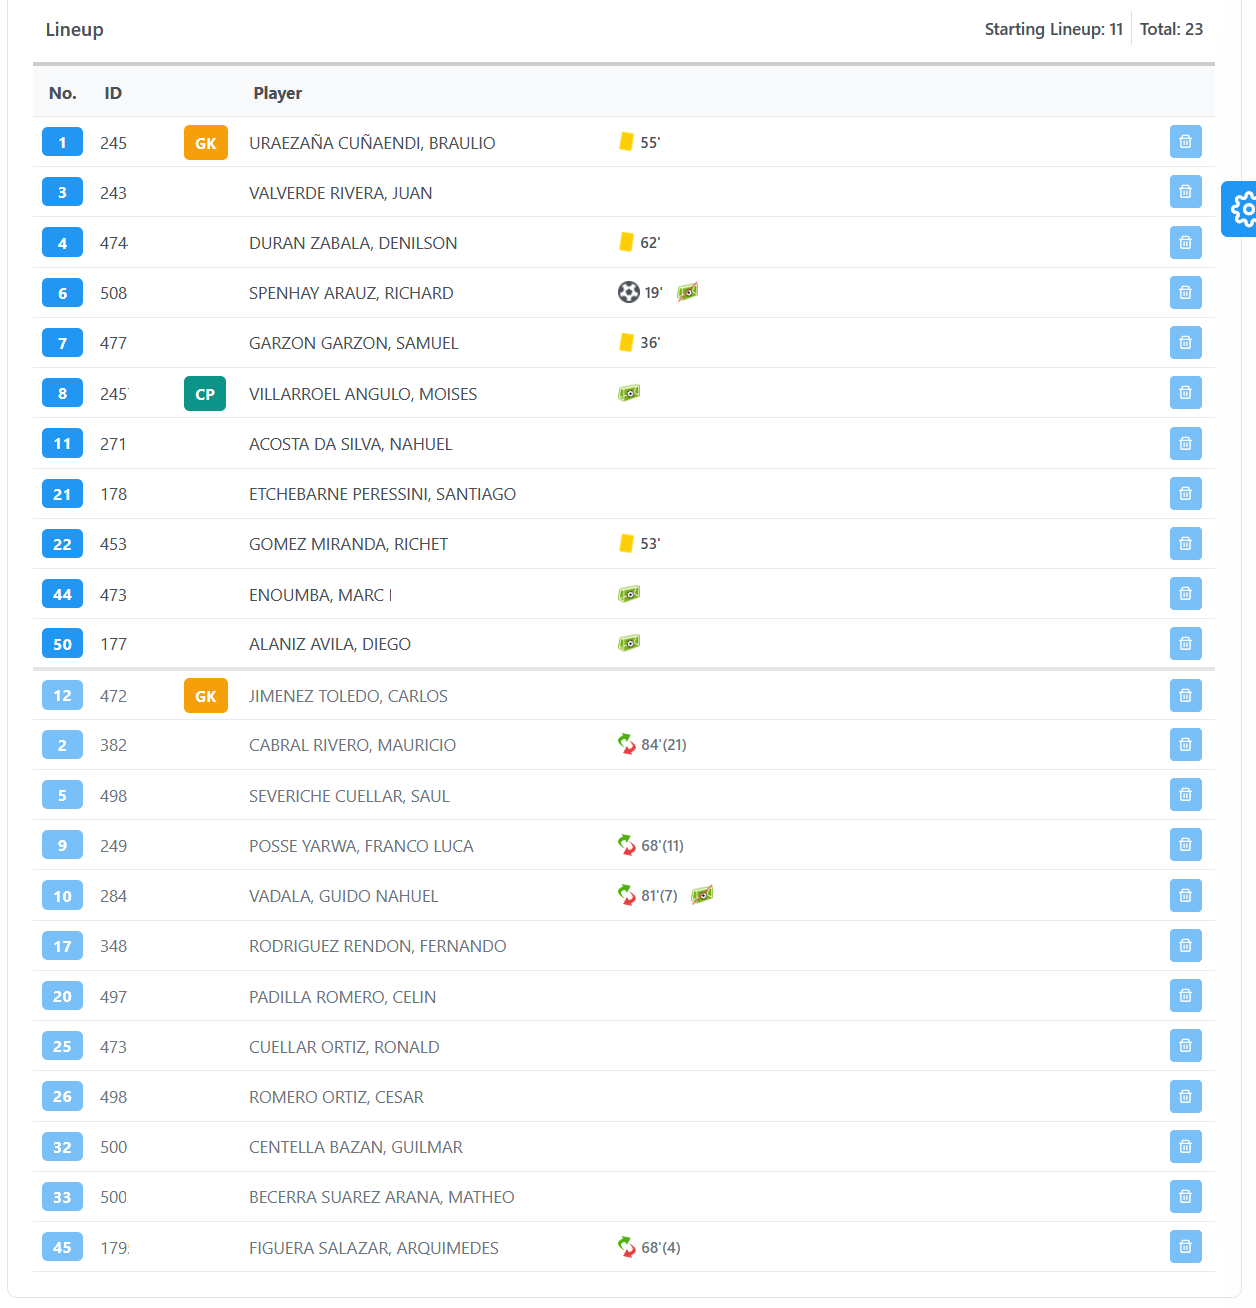This screenshot has width=1256, height=1308.
Task: Select player VADALA, GUIDO NAHUEL
Action: (x=343, y=896)
